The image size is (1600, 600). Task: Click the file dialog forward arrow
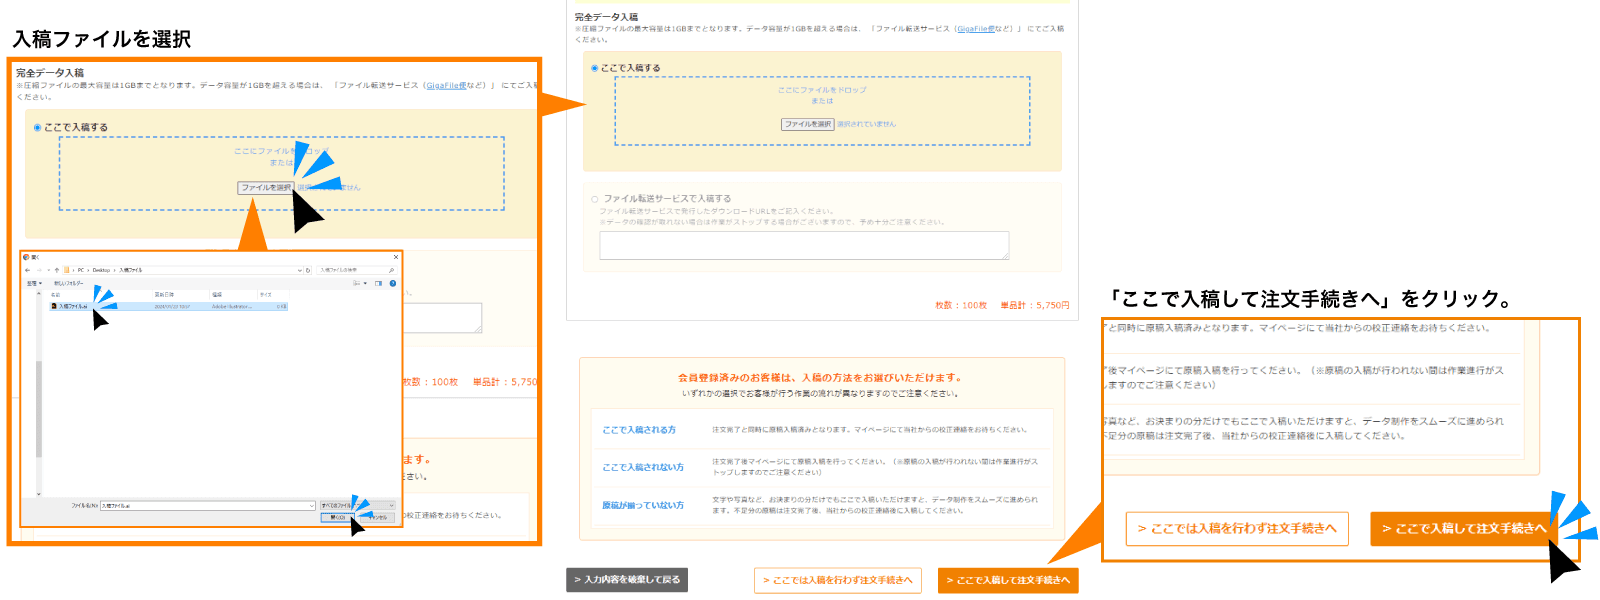tap(39, 270)
